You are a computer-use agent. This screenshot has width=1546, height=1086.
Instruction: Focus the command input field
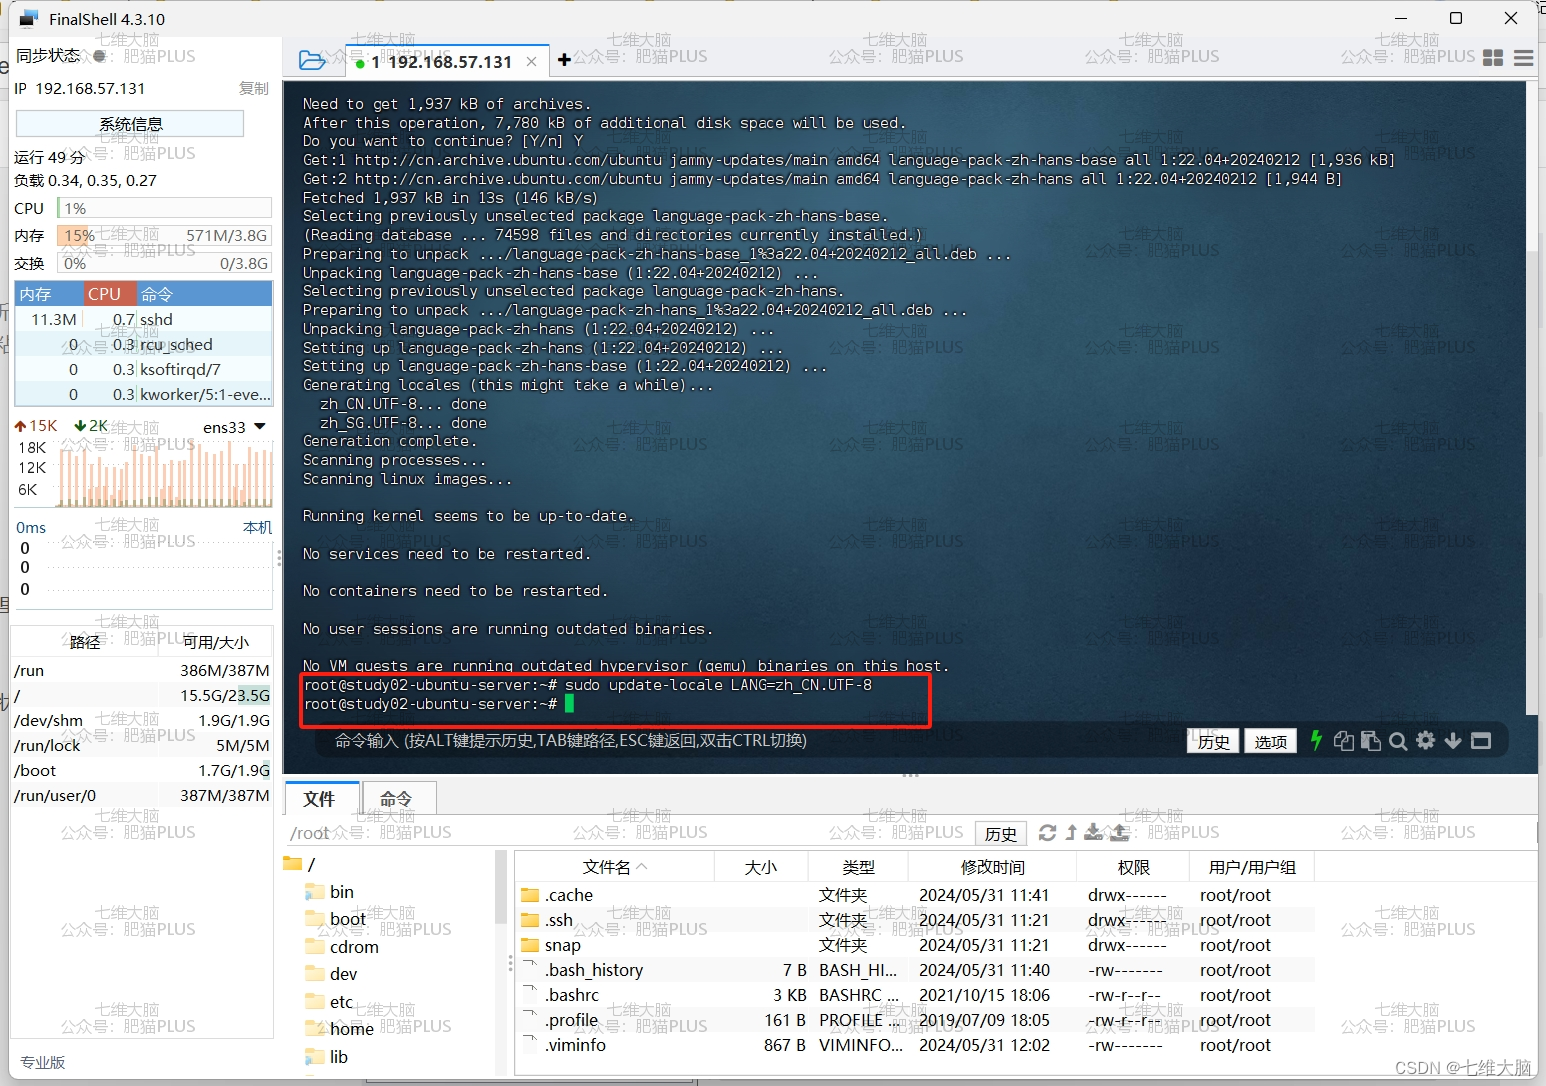point(750,741)
